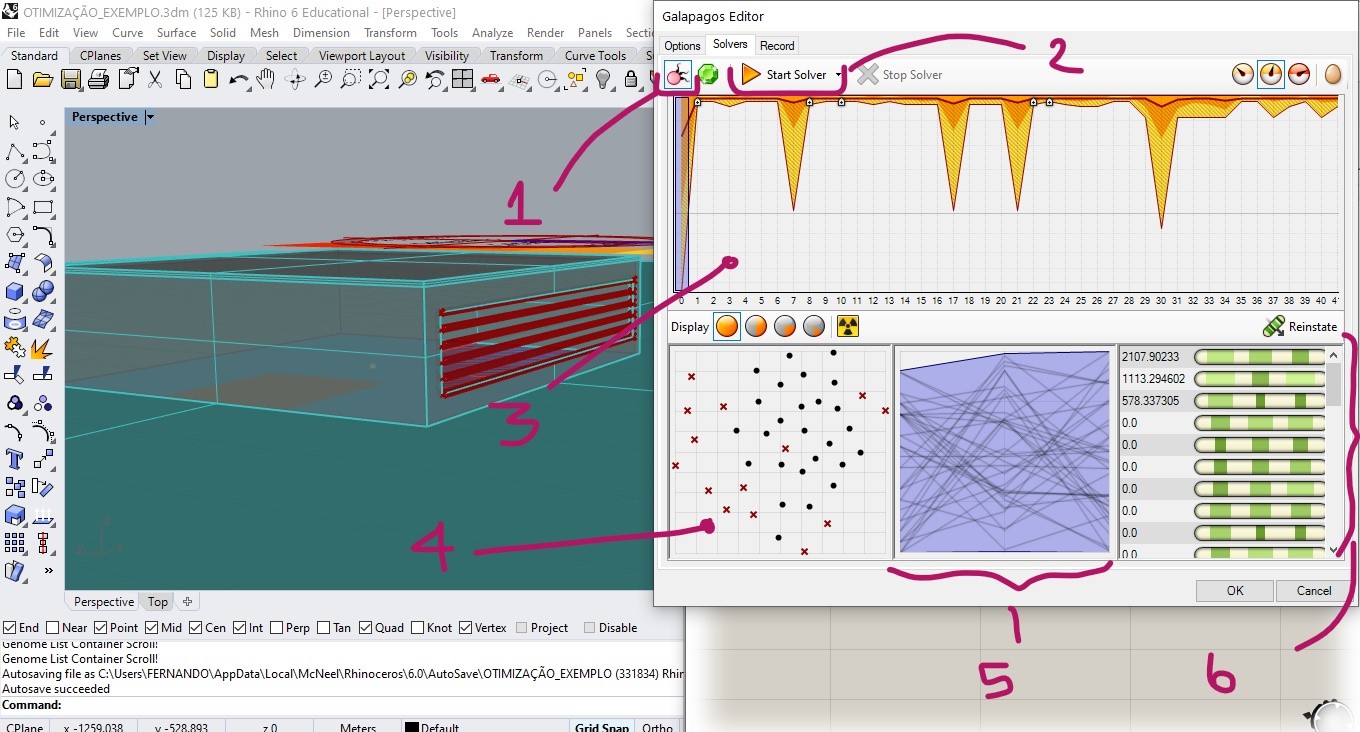Click the gene slider bar beside 578.337305
Screen dimensions: 1360x732
1260,401
